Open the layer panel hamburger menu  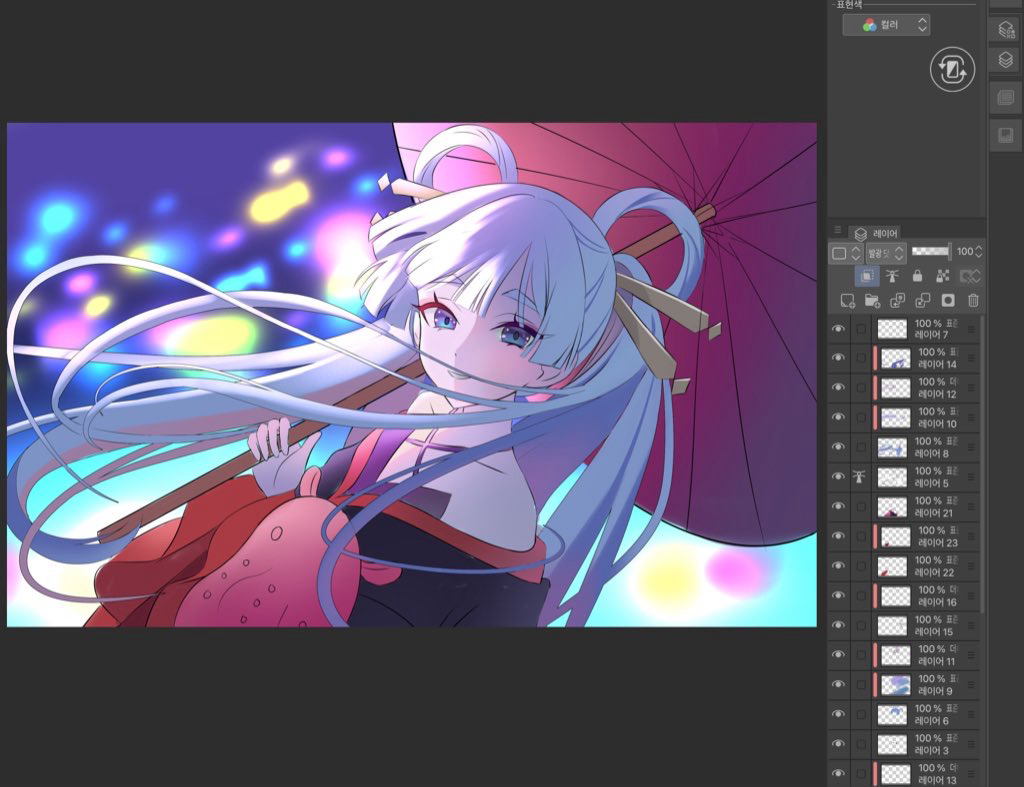838,231
